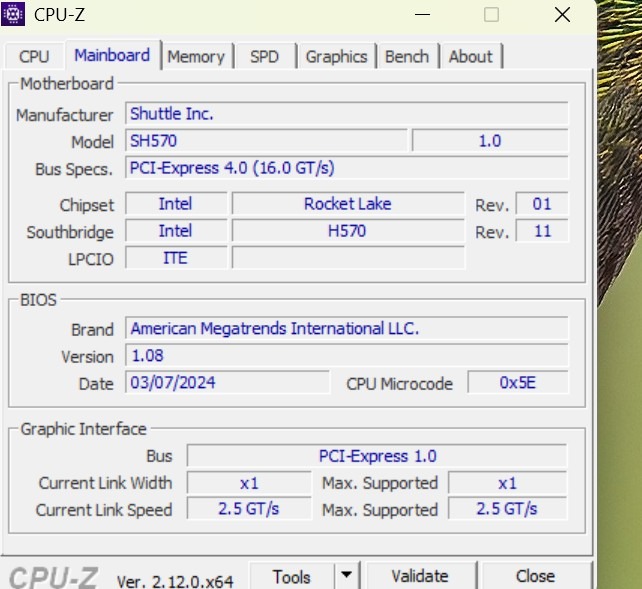The height and width of the screenshot is (589, 642).
Task: Click the Chipset vendor Intel field
Action: [176, 203]
